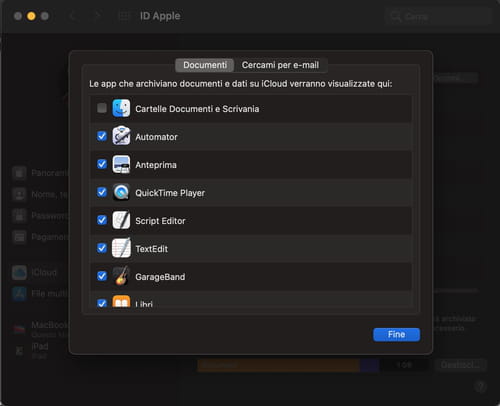
Task: Toggle the Libri checkbox
Action: (102, 303)
